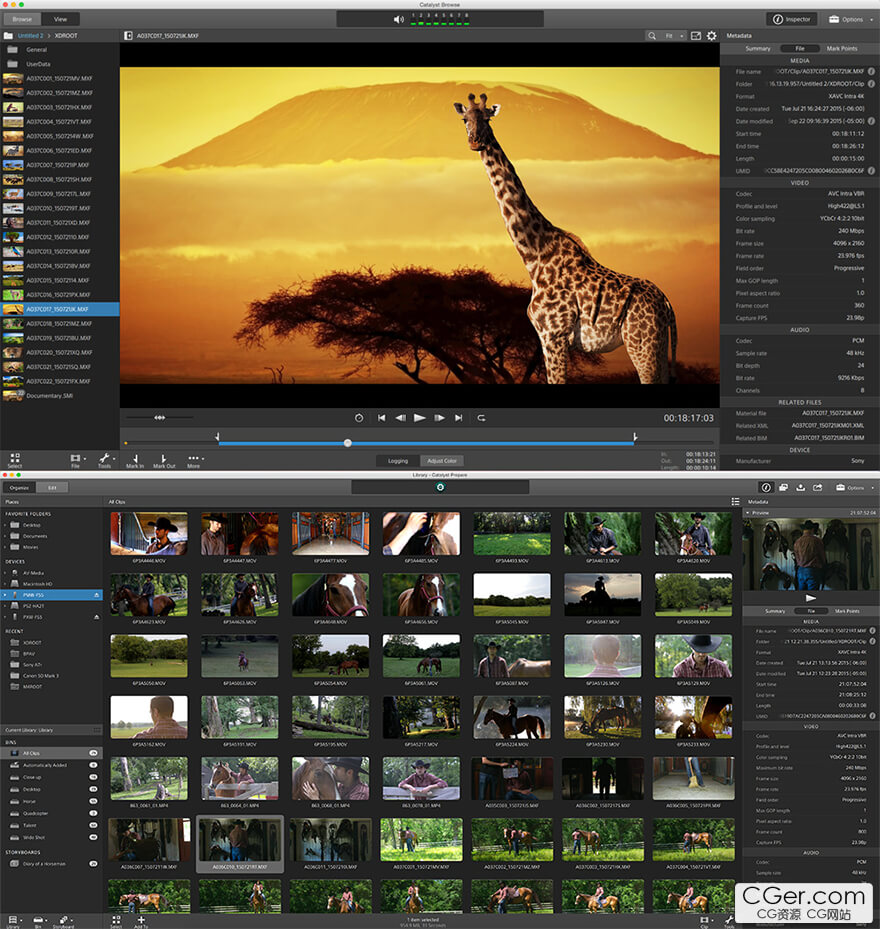This screenshot has height=929, width=880.
Task: Click the import icon in Catalyst Prepare toolbar
Action: 801,488
